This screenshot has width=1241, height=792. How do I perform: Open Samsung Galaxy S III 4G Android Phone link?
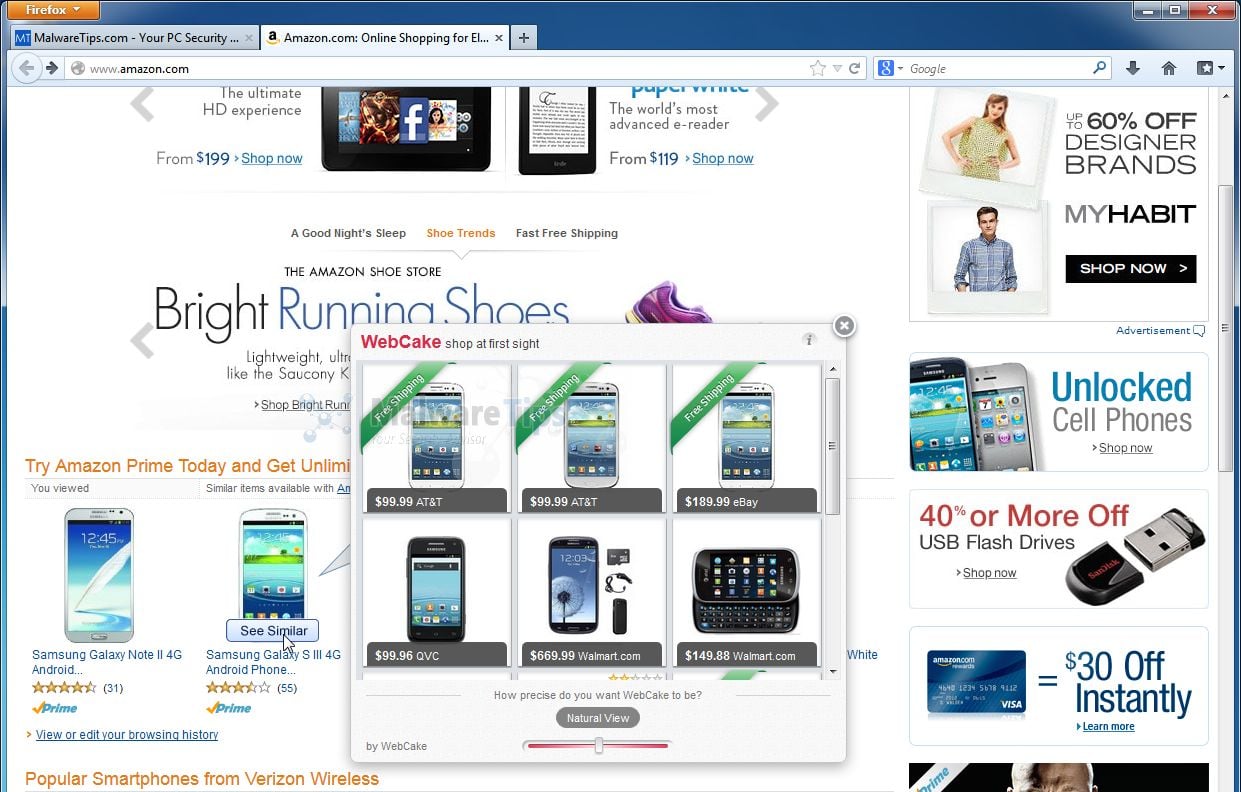pyautogui.click(x=273, y=662)
